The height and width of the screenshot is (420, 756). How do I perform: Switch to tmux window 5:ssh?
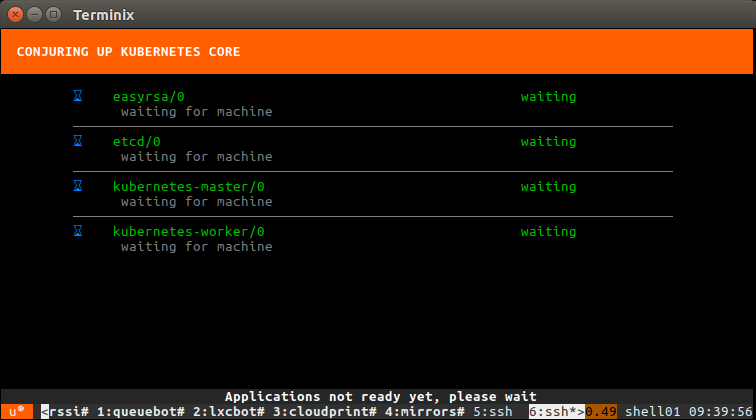tap(492, 412)
